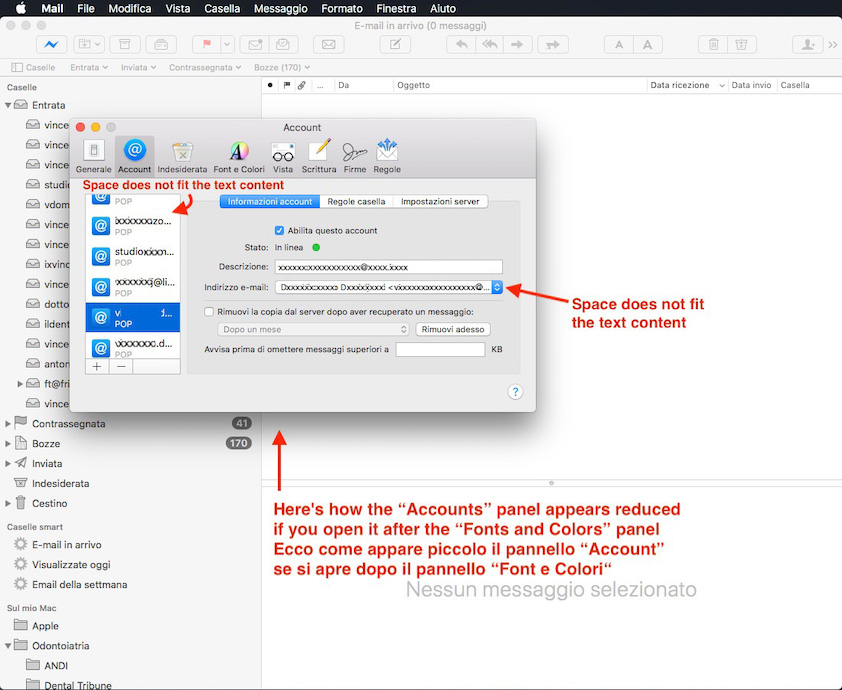Open the Font e Colori preferences

pyautogui.click(x=239, y=156)
